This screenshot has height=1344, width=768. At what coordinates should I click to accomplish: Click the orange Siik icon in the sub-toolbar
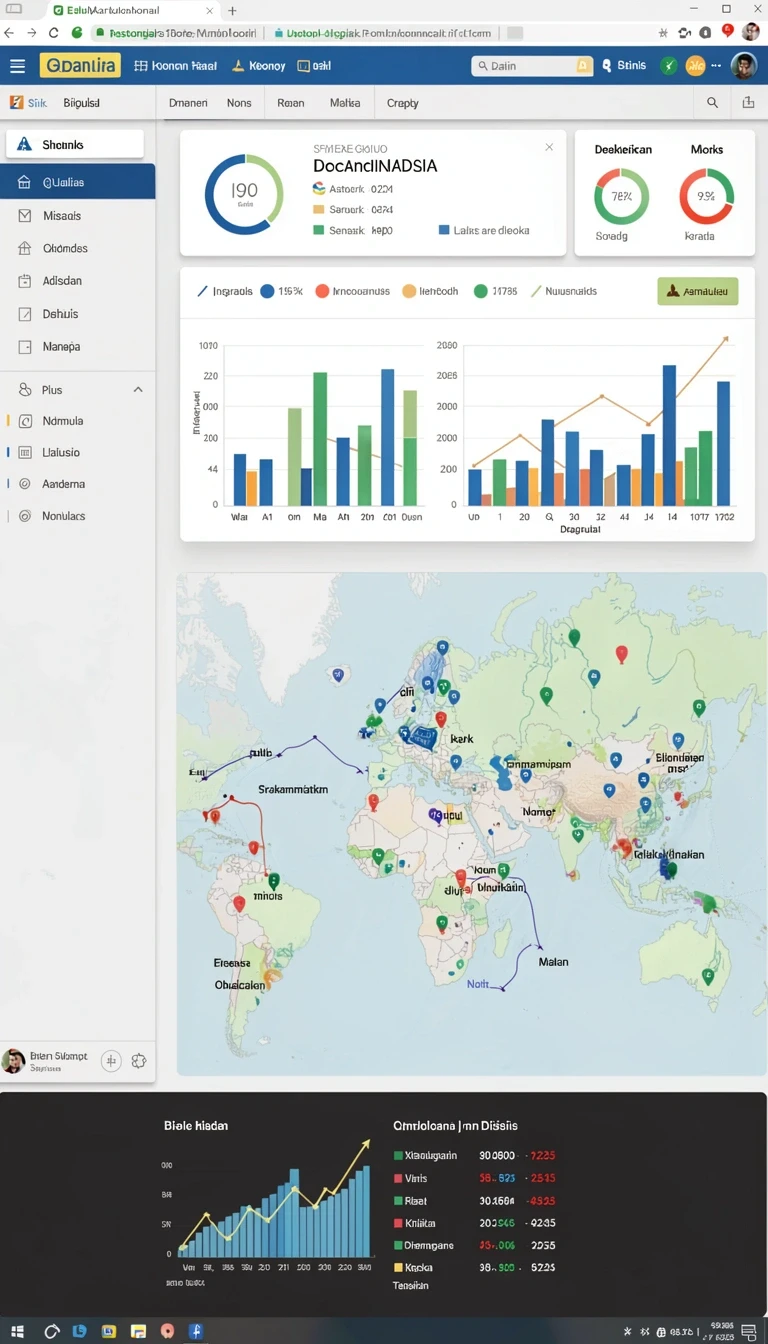pyautogui.click(x=16, y=102)
